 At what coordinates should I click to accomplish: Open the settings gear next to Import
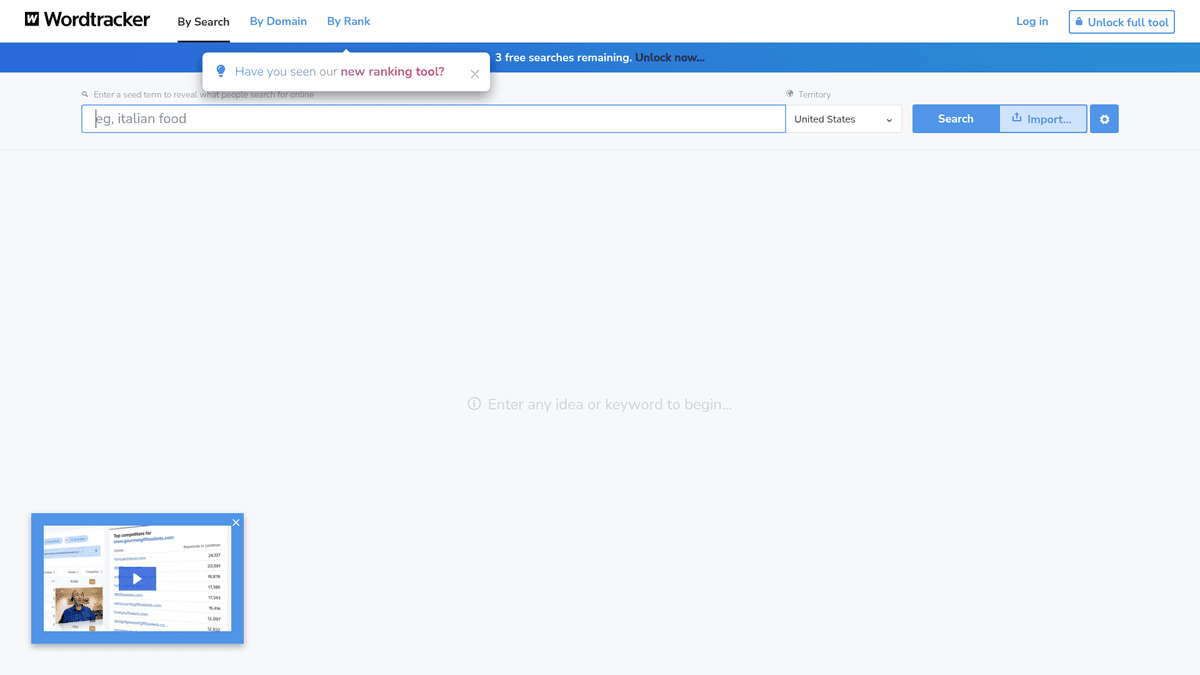click(x=1104, y=119)
